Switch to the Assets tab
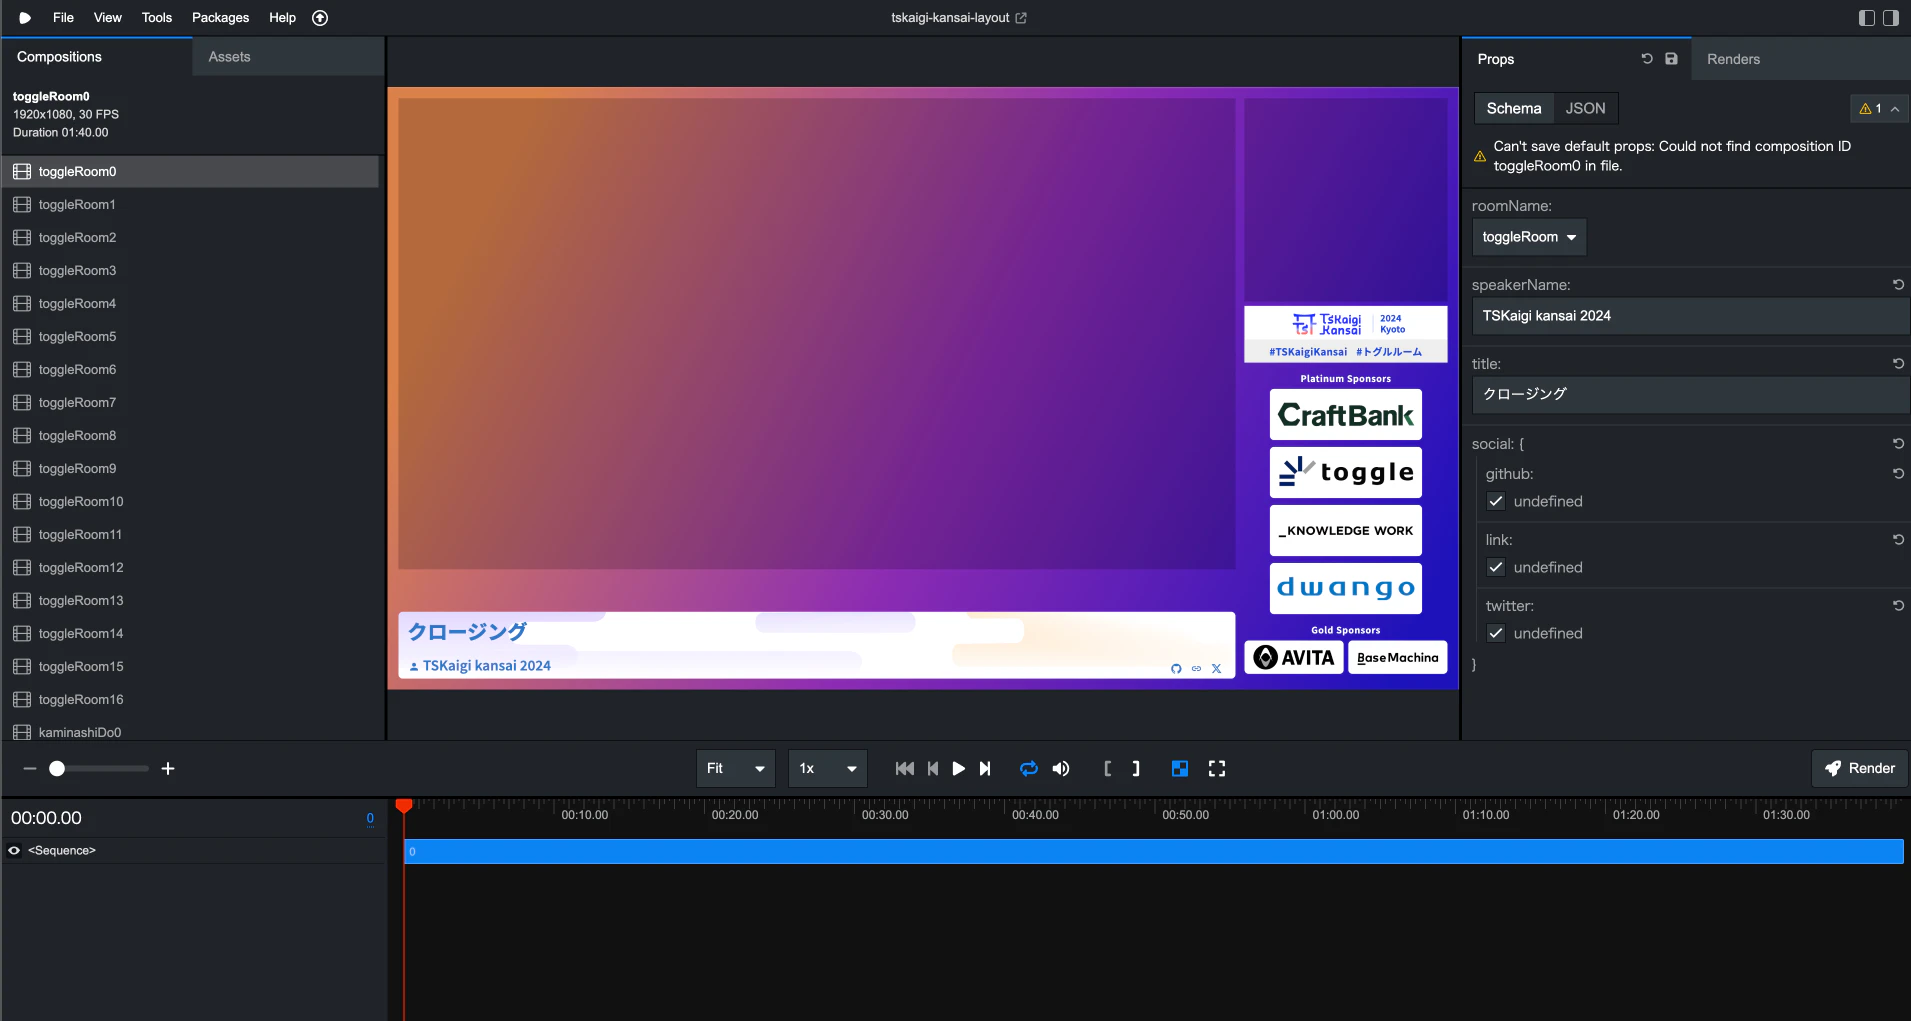The width and height of the screenshot is (1911, 1021). [229, 57]
